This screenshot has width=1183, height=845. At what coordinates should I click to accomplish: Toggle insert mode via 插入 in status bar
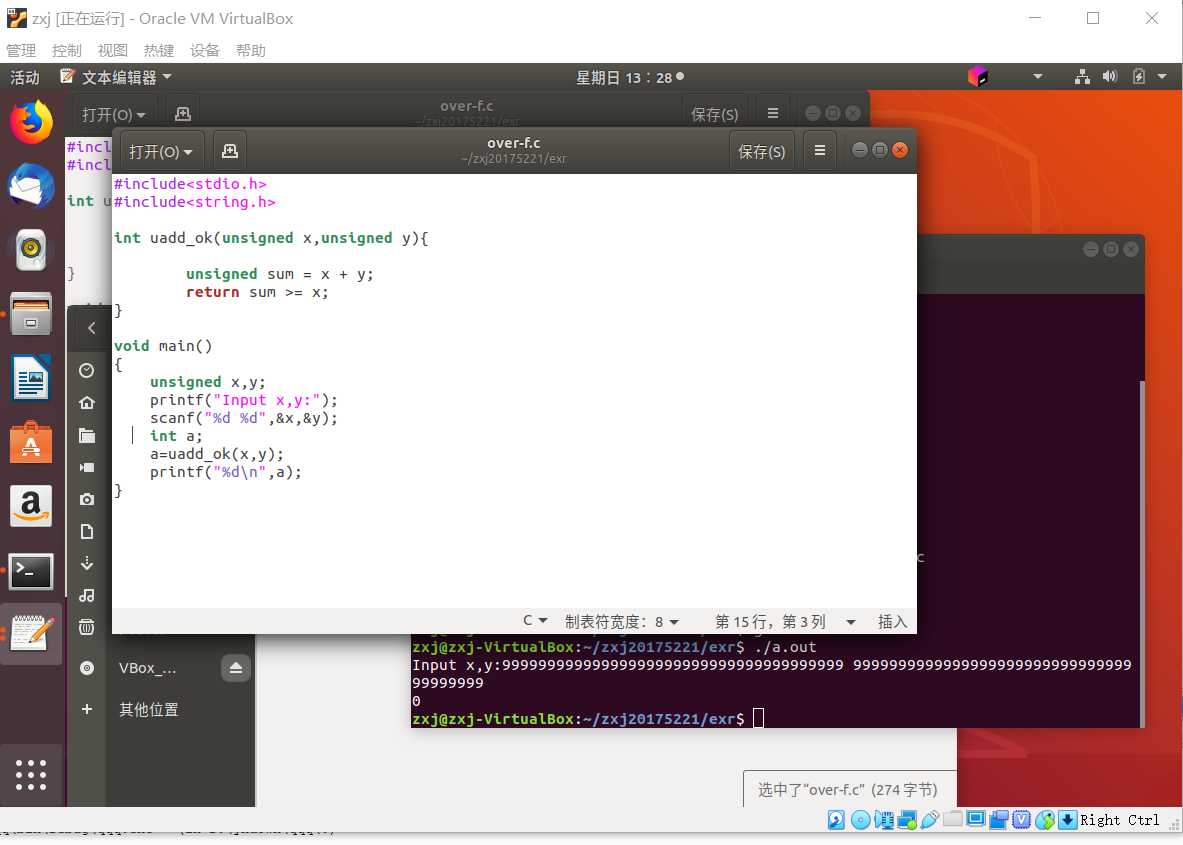click(x=892, y=622)
